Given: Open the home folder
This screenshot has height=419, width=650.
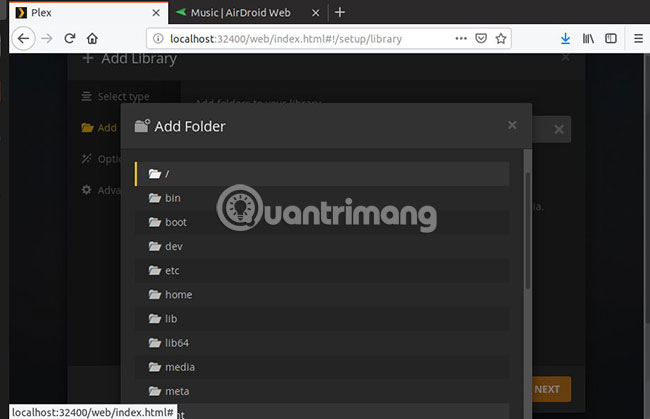Looking at the screenshot, I should point(322,295).
